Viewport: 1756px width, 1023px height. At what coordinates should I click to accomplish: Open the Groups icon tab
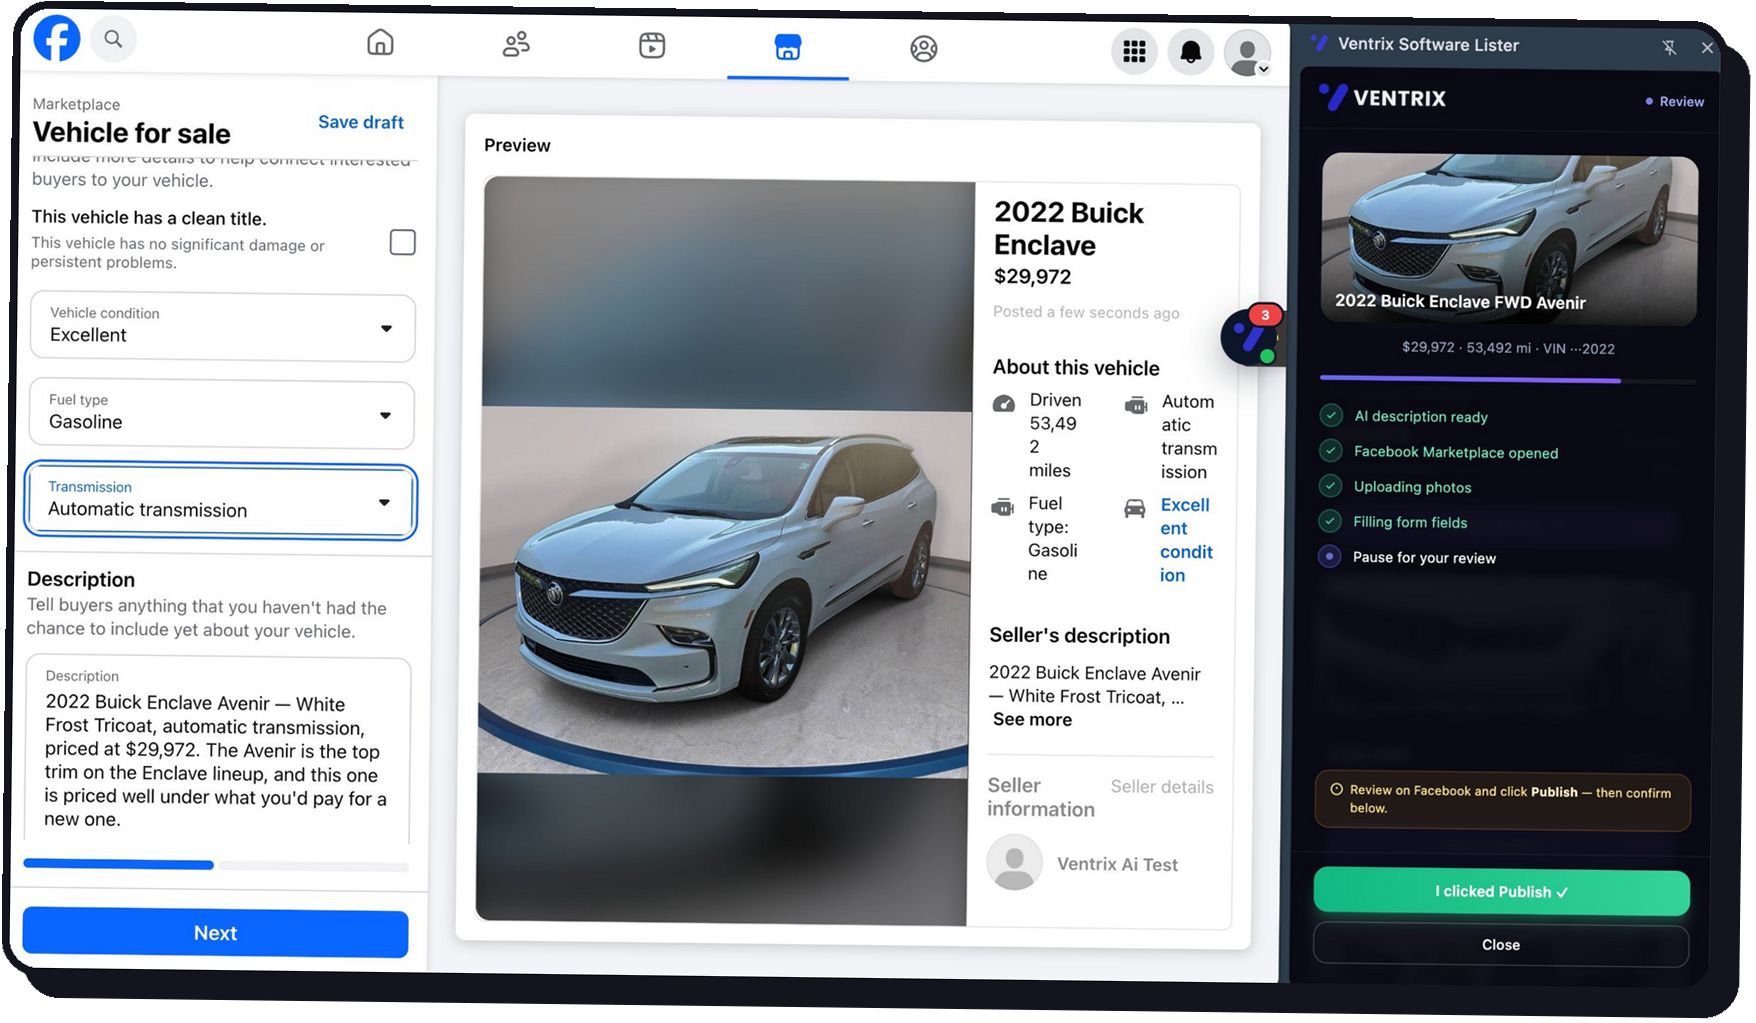924,49
